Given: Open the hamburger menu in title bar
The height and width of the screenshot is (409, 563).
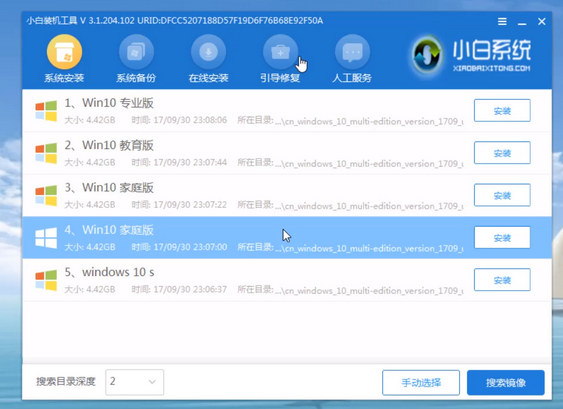Looking at the screenshot, I should [502, 22].
